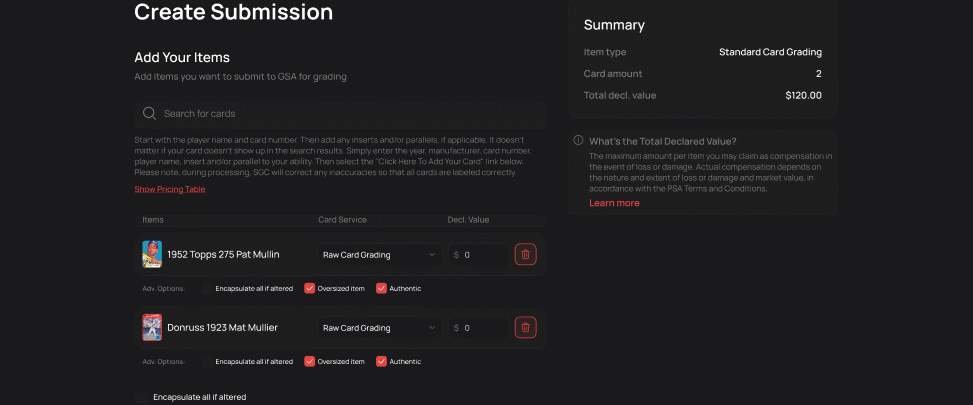Viewport: 973px width, 405px height.
Task: Expand Raw Card Grading dropdown for Pat Mullin
Action: coord(379,255)
